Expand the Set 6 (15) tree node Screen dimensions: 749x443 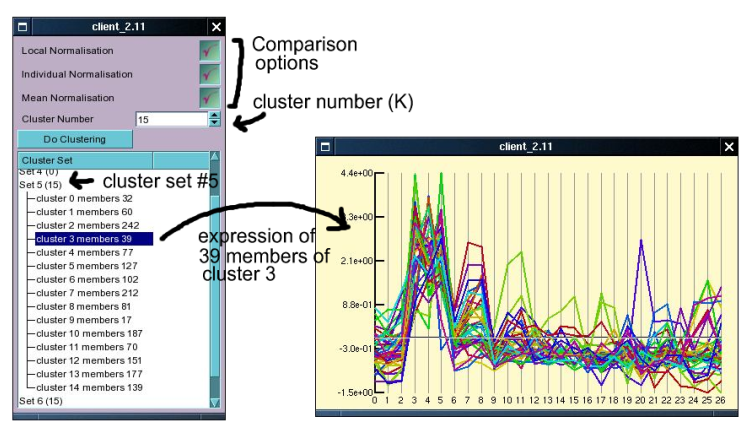tap(40, 400)
